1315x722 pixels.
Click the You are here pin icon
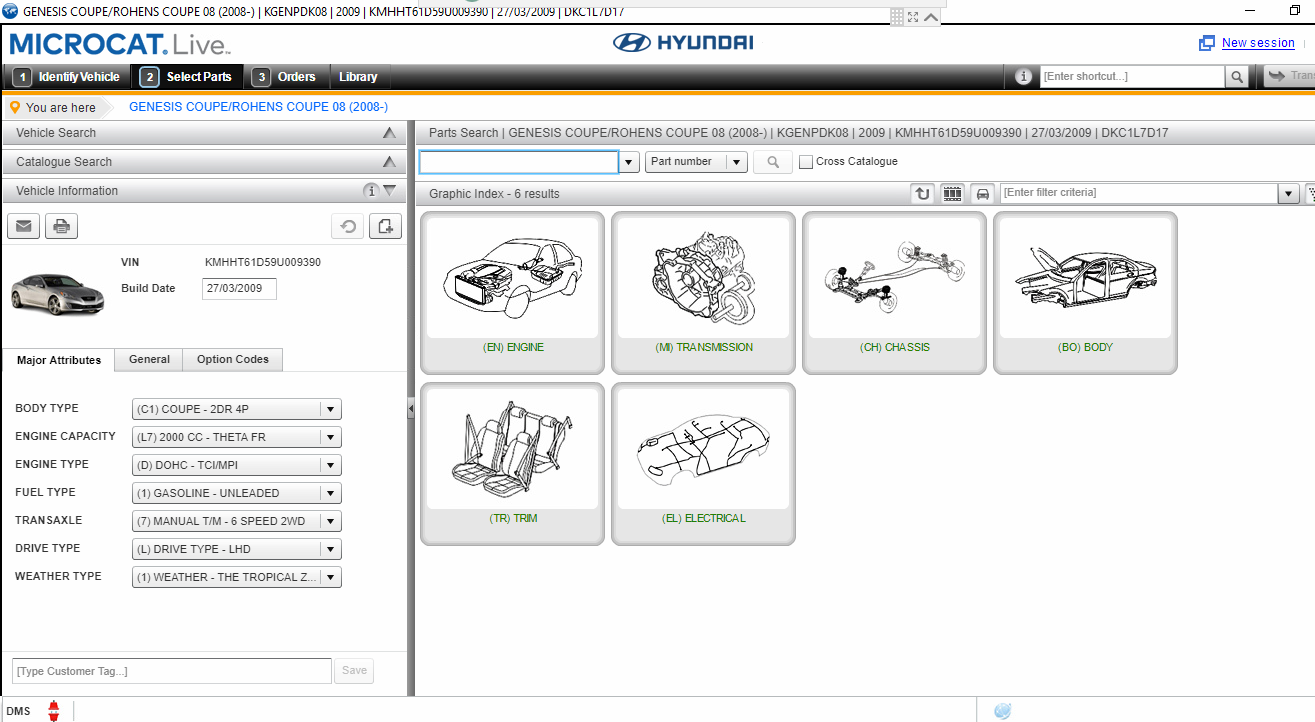pyautogui.click(x=15, y=107)
